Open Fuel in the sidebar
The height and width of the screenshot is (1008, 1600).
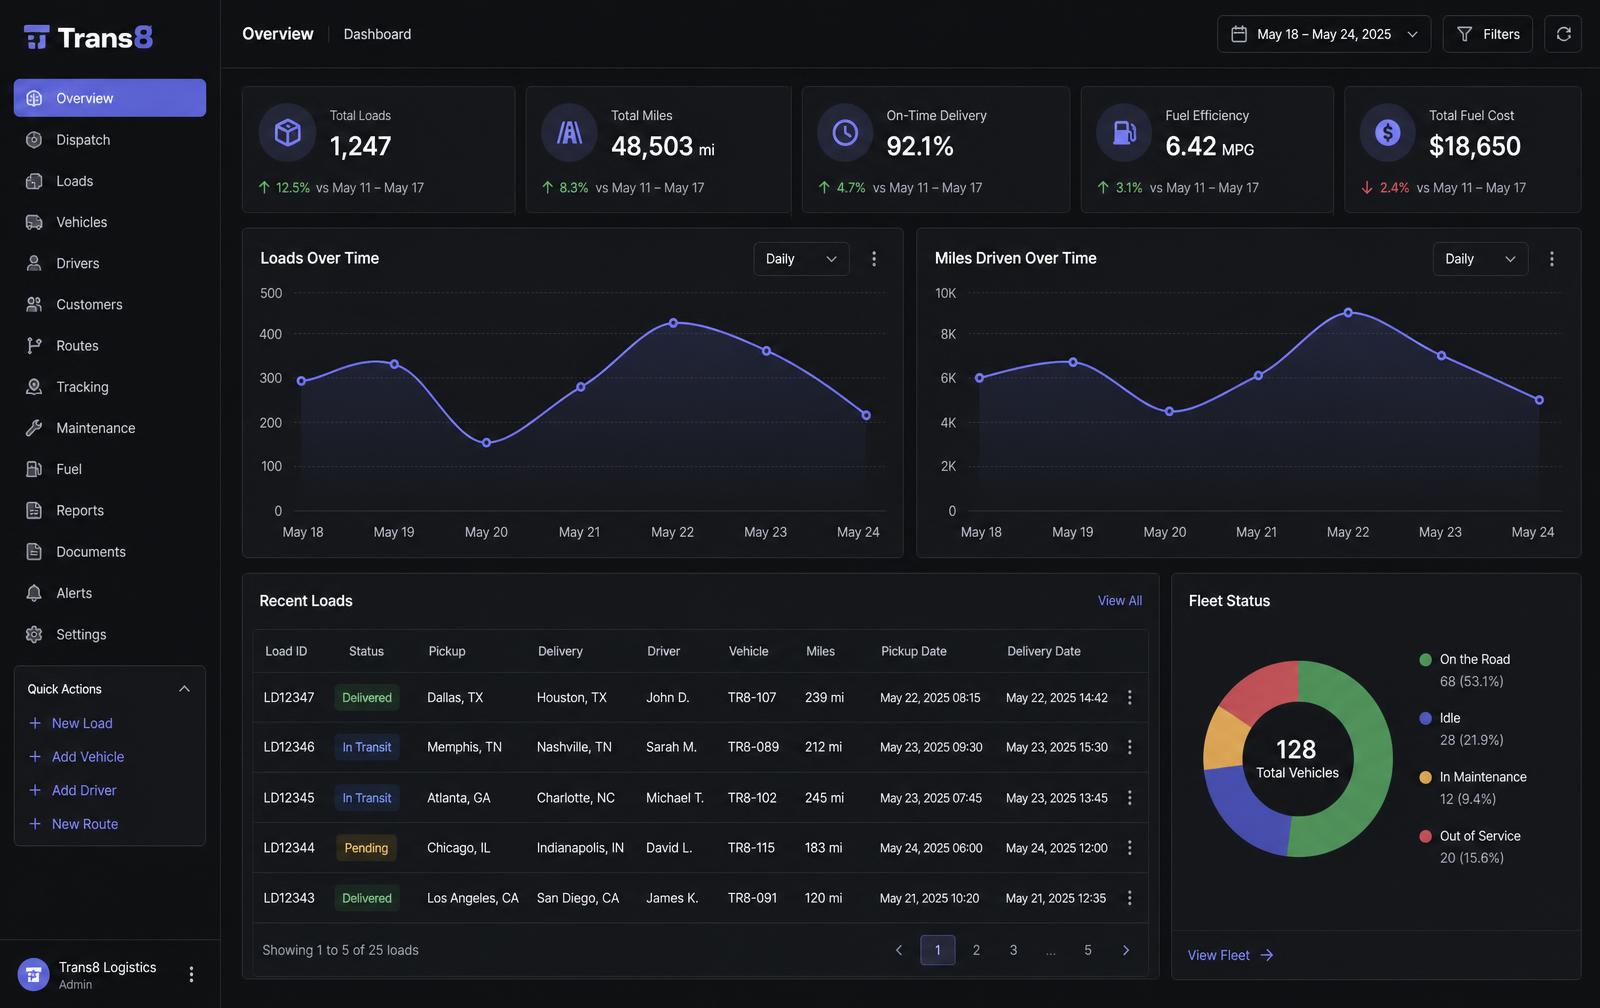coord(110,469)
